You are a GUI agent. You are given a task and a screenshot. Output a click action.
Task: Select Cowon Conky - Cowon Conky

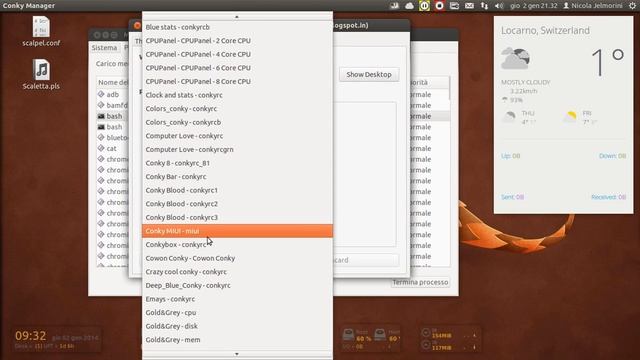point(237,258)
